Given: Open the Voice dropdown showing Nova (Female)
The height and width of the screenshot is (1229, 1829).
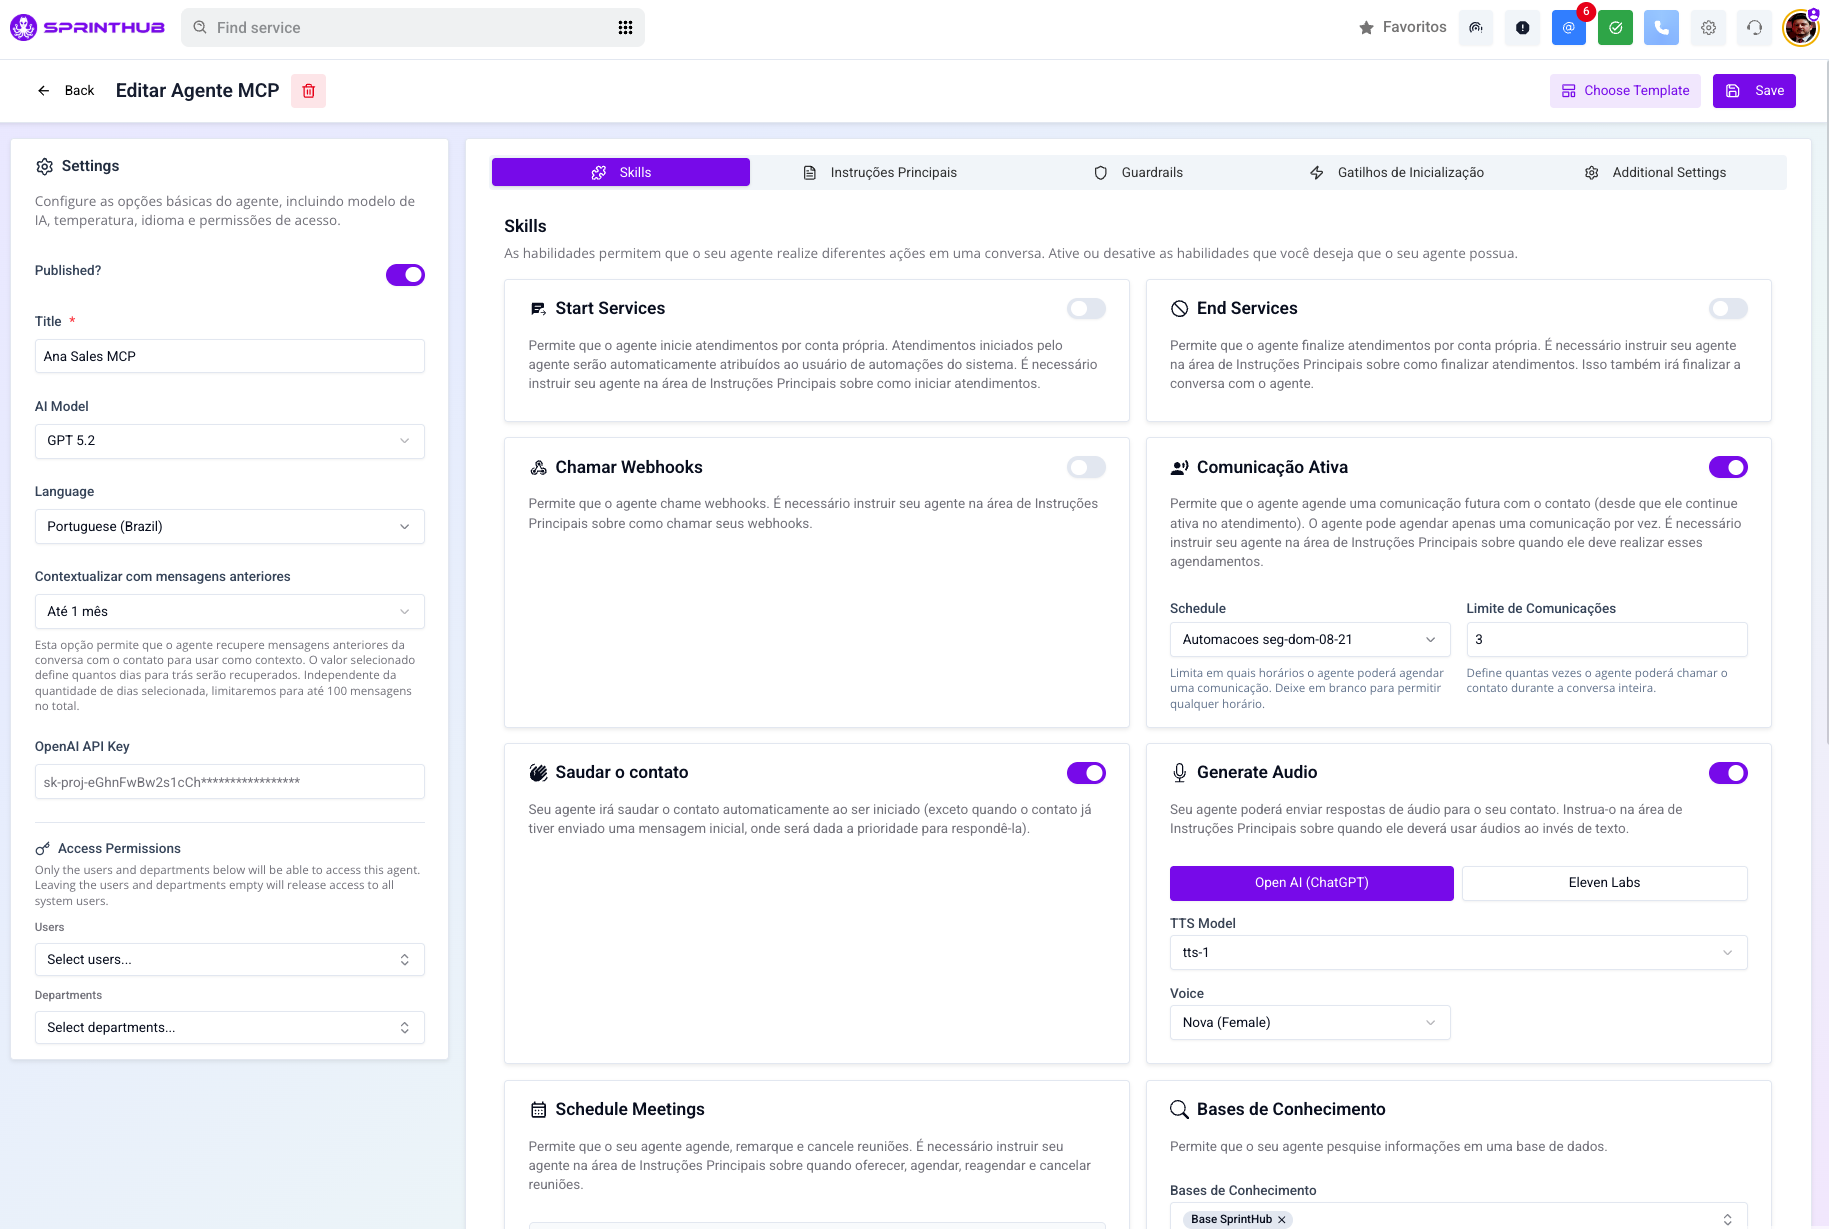Looking at the screenshot, I should 1309,1023.
